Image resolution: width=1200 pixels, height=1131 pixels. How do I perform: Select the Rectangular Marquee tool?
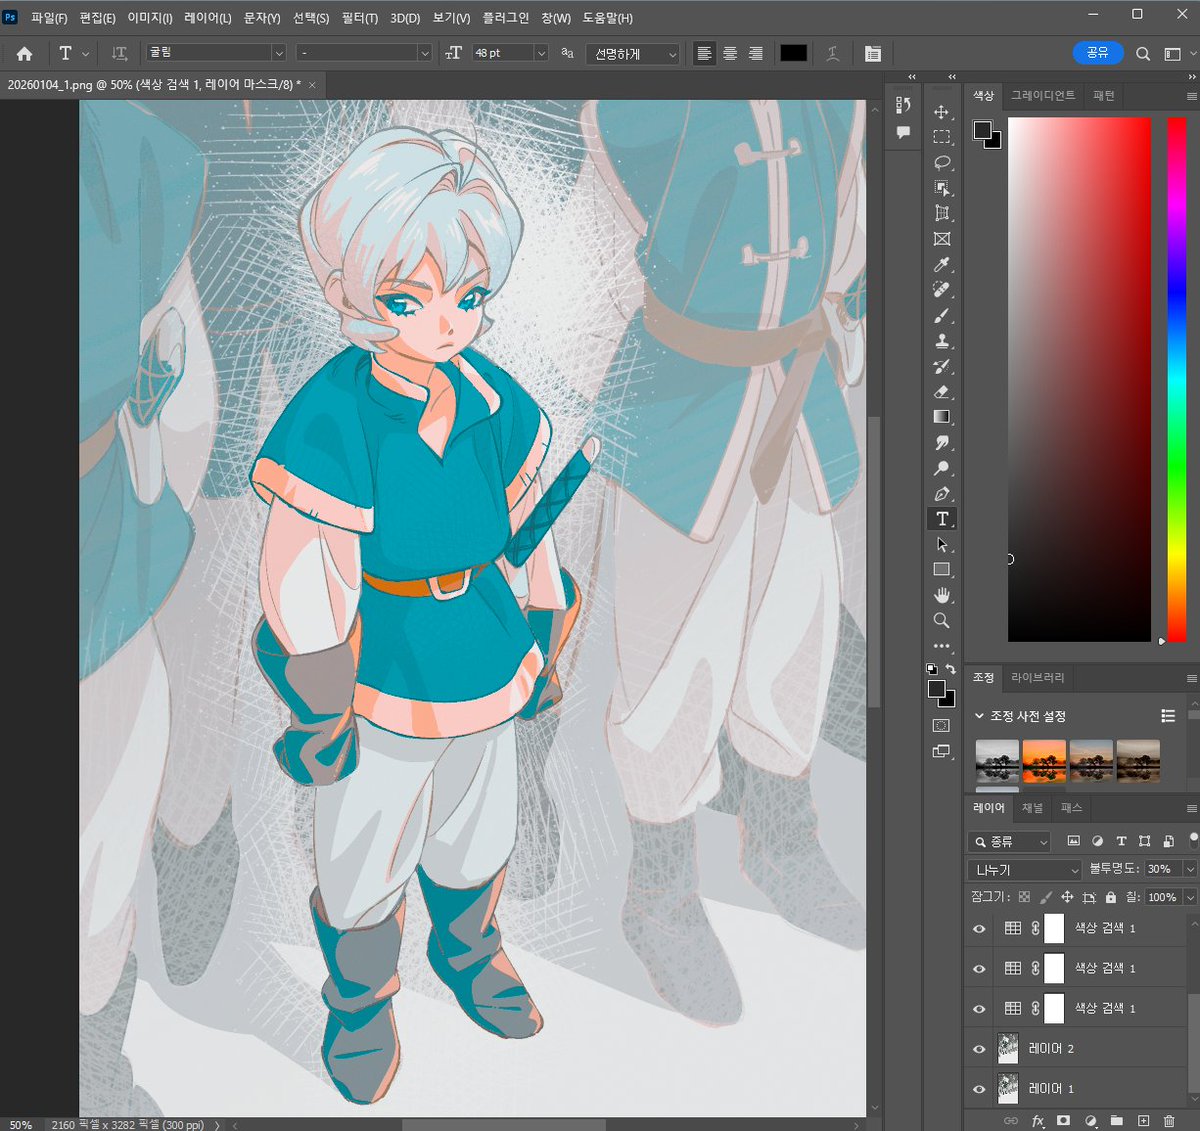[x=941, y=137]
